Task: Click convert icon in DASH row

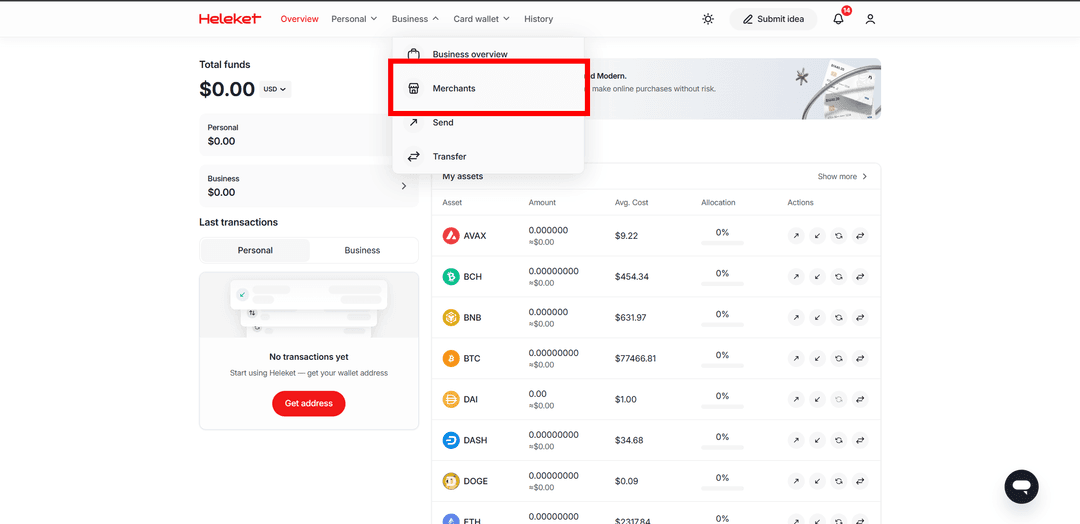Action: [838, 440]
